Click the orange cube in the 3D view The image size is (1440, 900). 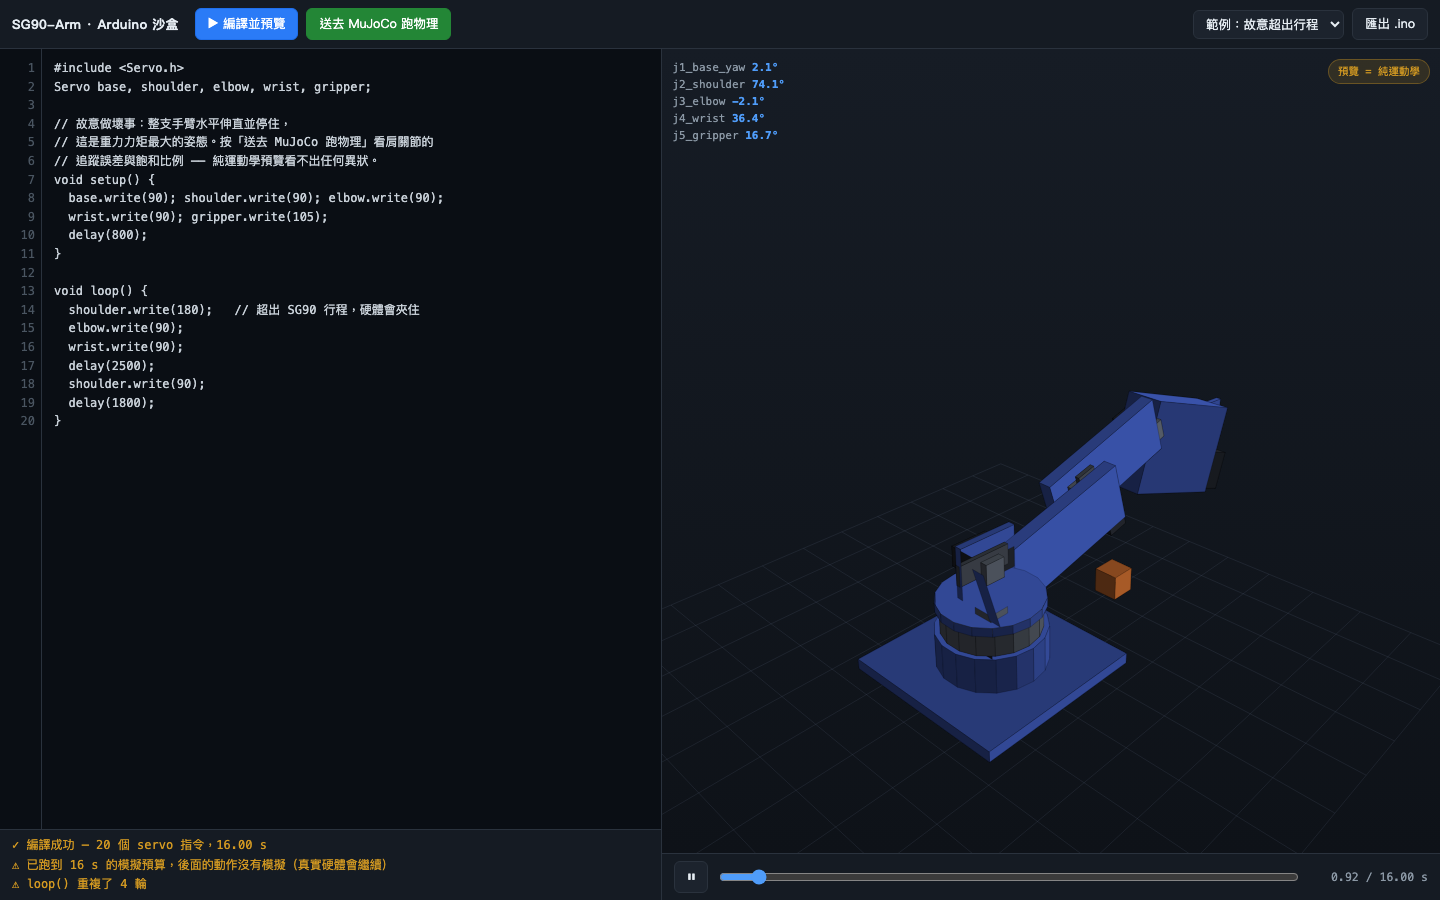pyautogui.click(x=1113, y=579)
